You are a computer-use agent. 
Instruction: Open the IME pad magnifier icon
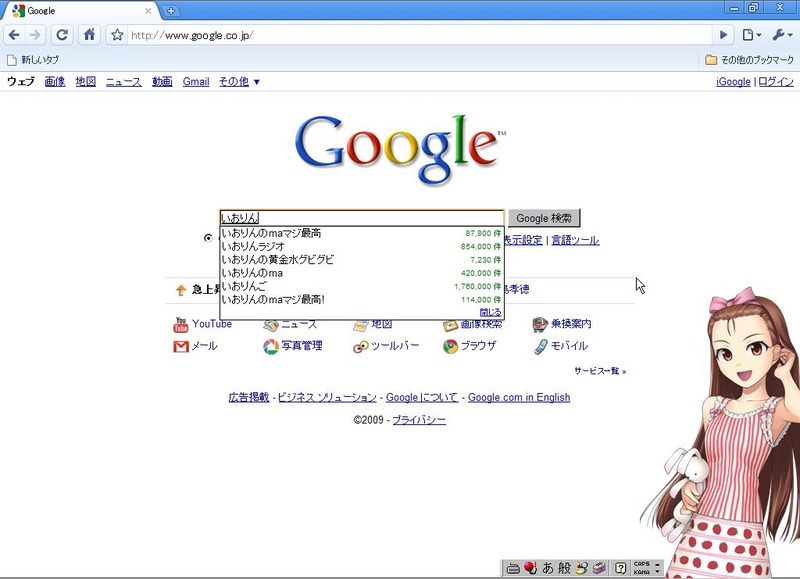[x=582, y=567]
